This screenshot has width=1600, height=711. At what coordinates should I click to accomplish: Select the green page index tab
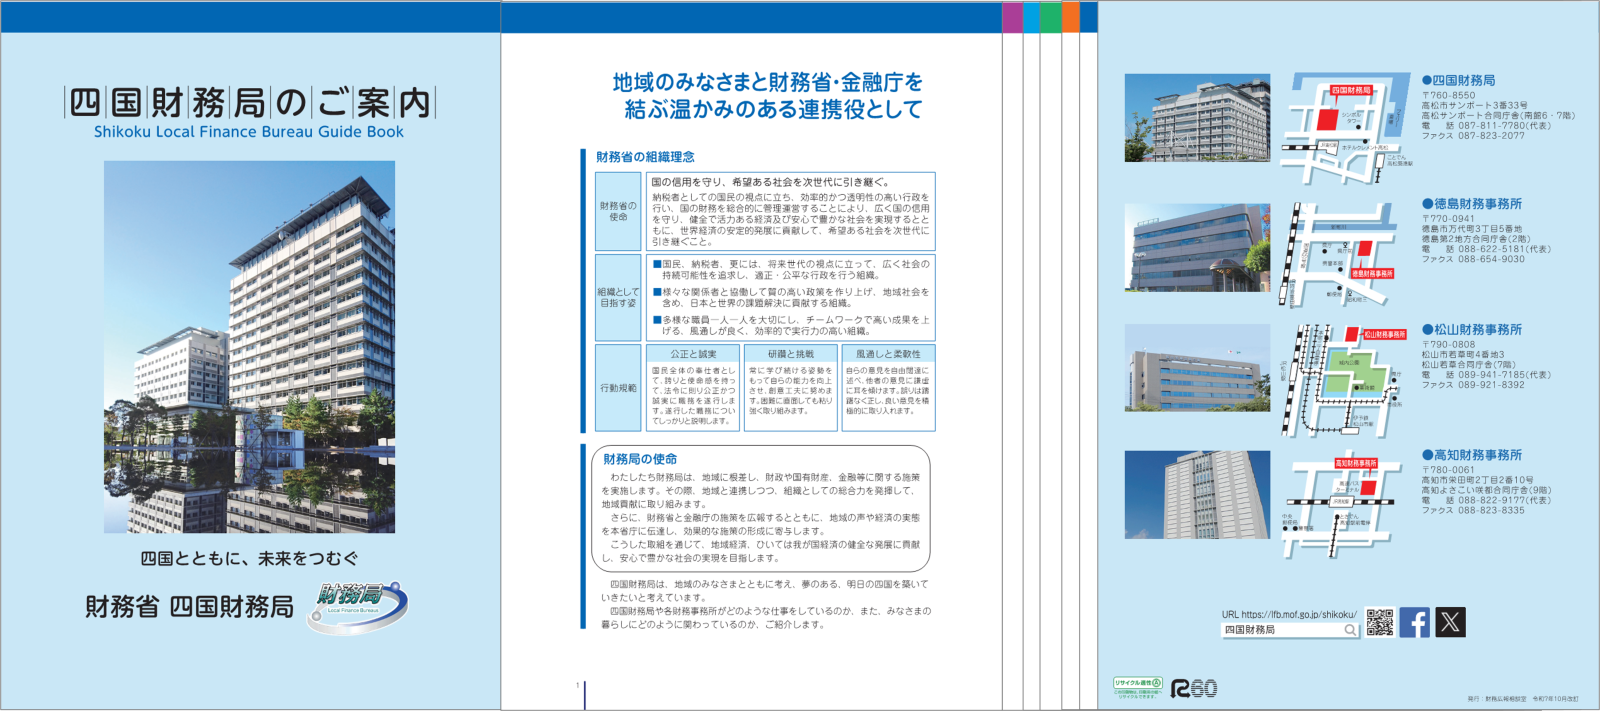point(1050,17)
